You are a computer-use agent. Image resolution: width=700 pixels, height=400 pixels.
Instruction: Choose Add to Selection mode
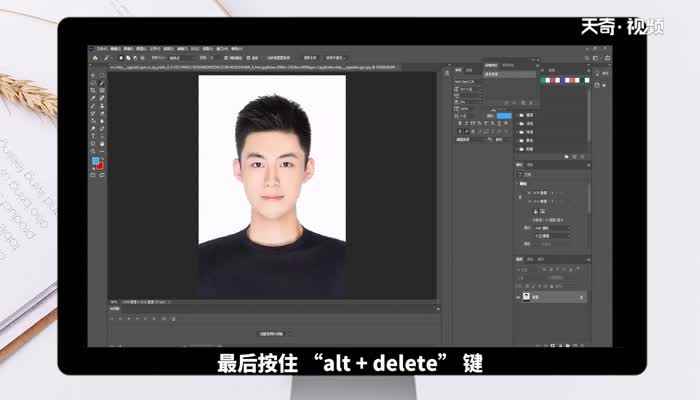pyautogui.click(x=128, y=58)
